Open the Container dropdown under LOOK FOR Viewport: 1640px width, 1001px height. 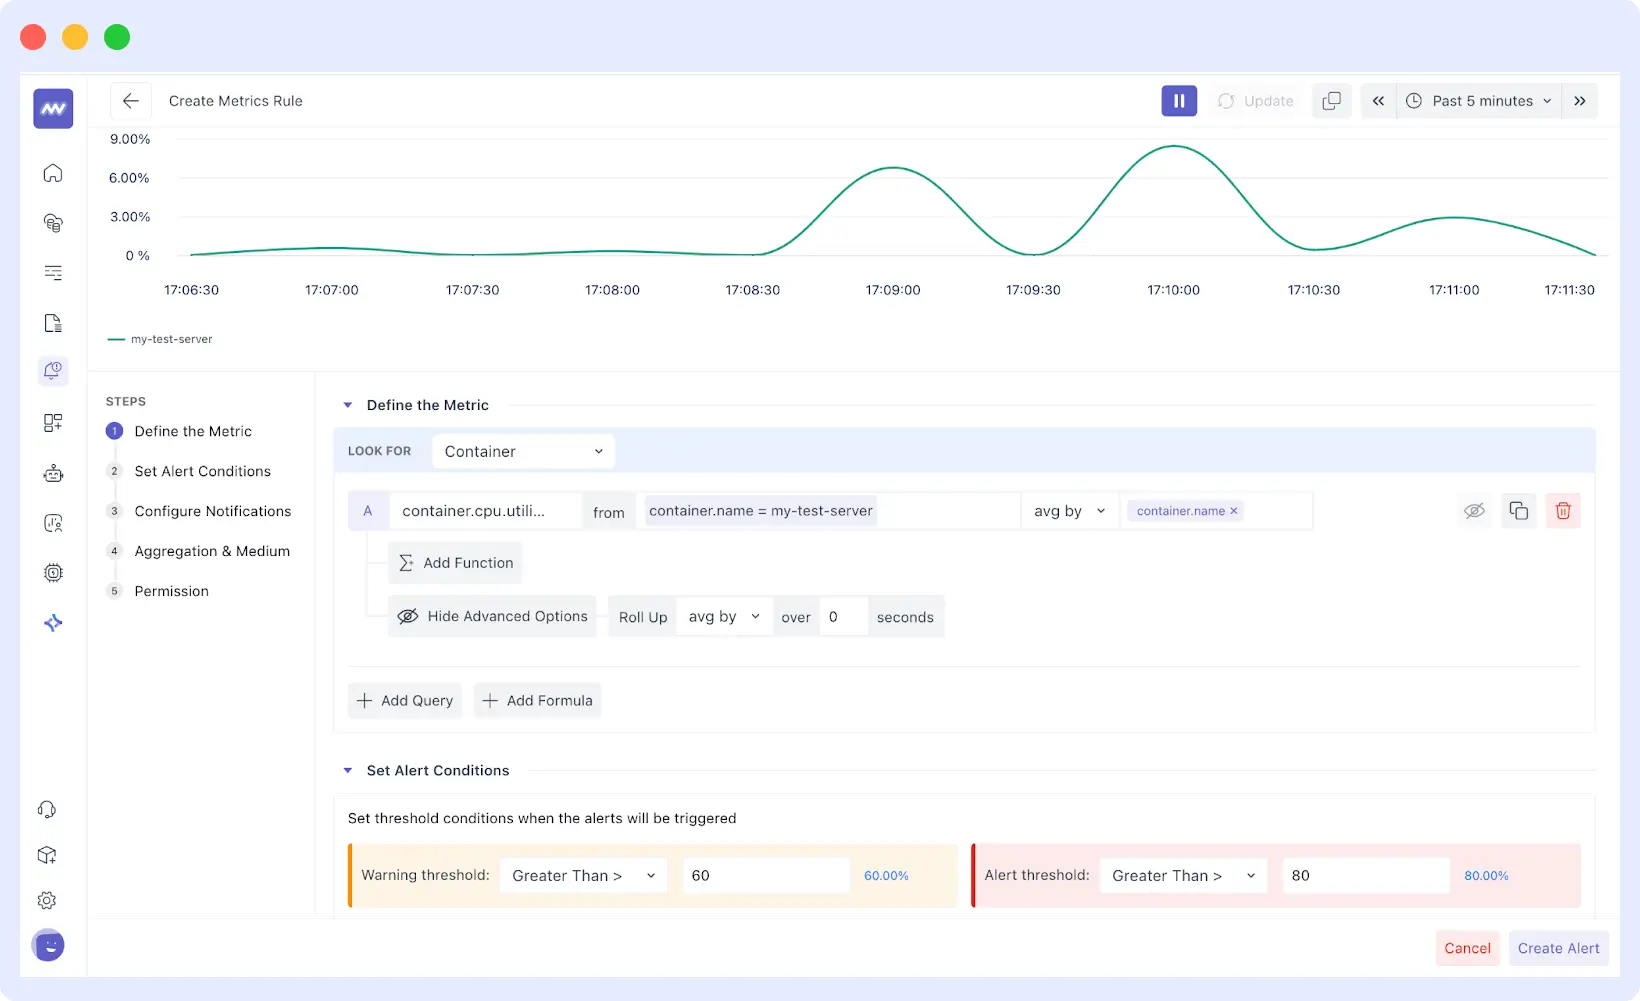522,451
